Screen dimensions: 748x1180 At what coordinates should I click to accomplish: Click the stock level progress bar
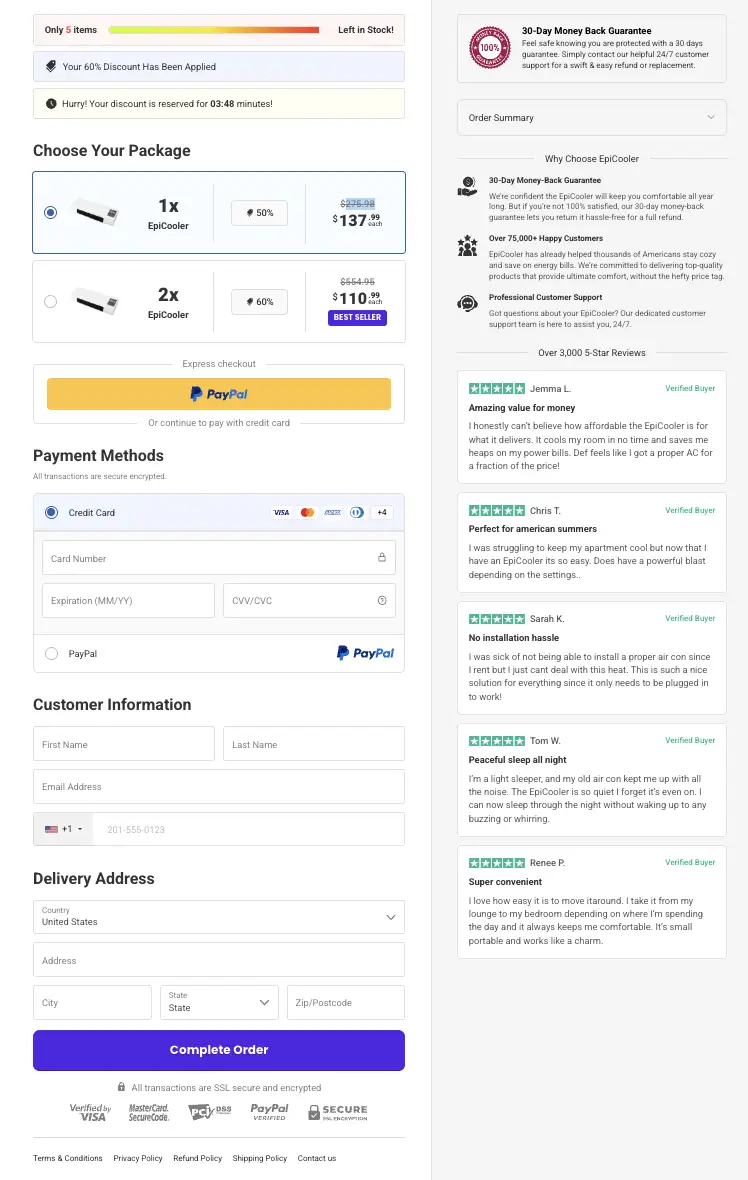coord(214,30)
